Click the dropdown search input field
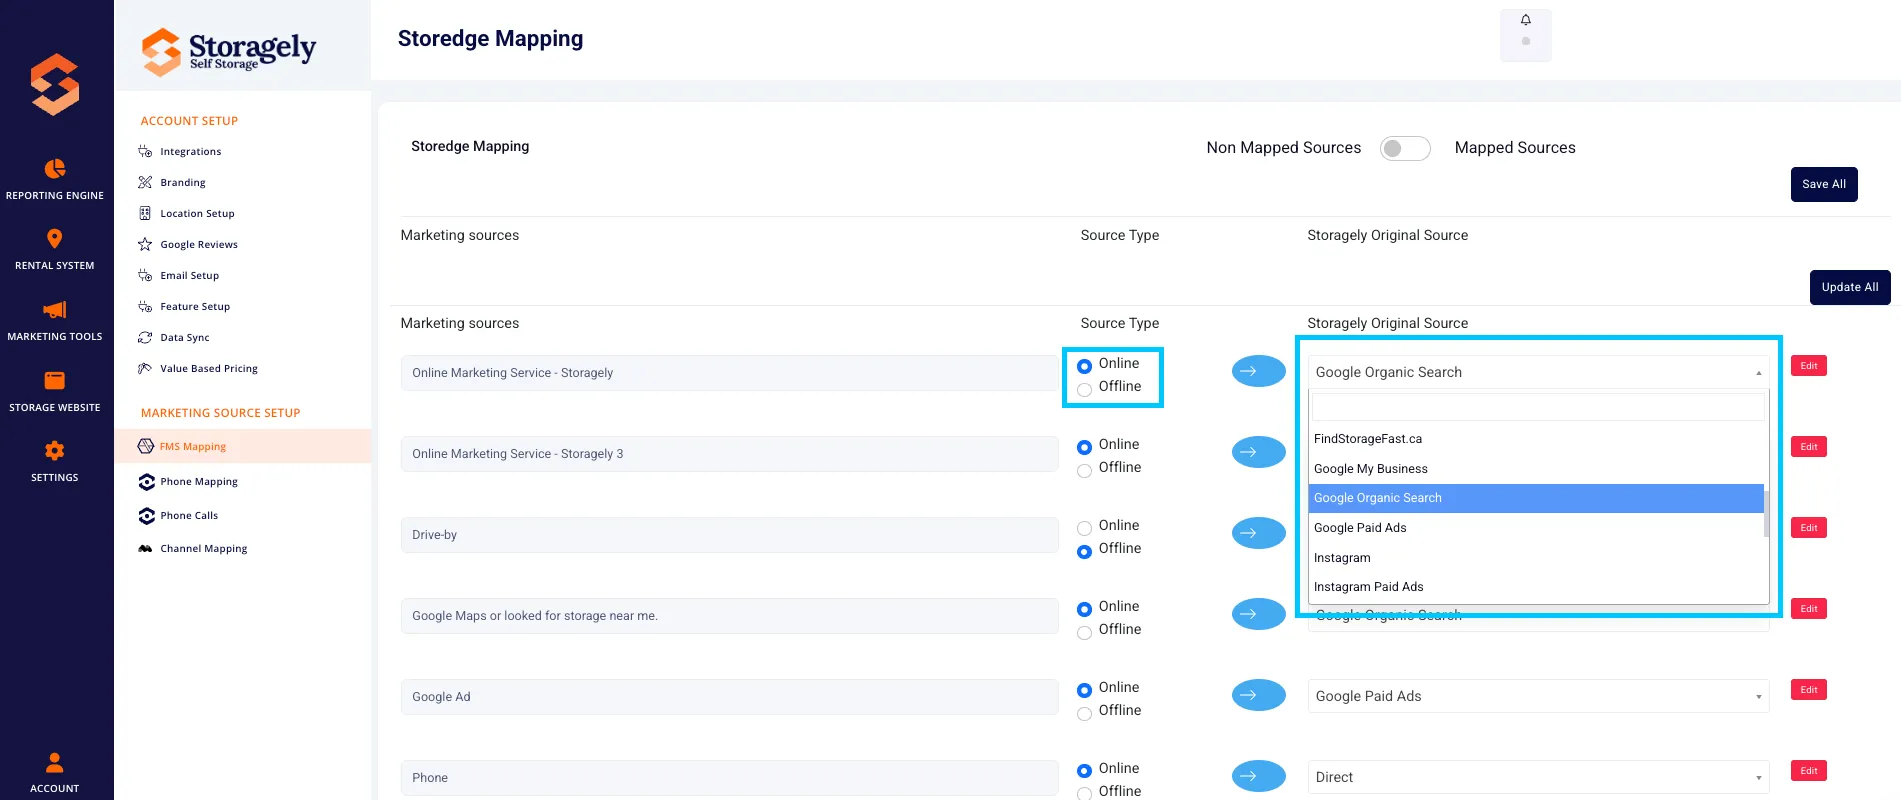The width and height of the screenshot is (1901, 800). coord(1538,407)
